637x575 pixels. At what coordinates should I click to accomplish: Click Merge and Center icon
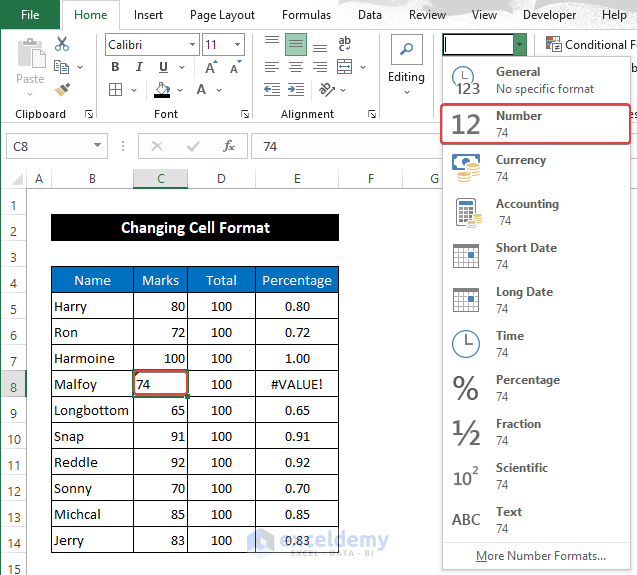[344, 67]
